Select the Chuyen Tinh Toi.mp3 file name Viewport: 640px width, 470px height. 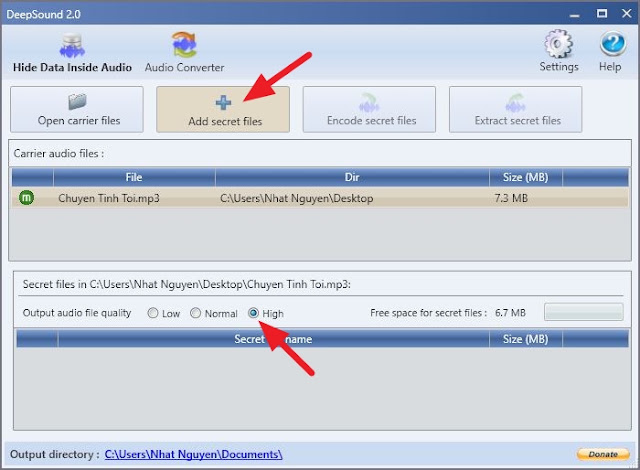tap(109, 198)
